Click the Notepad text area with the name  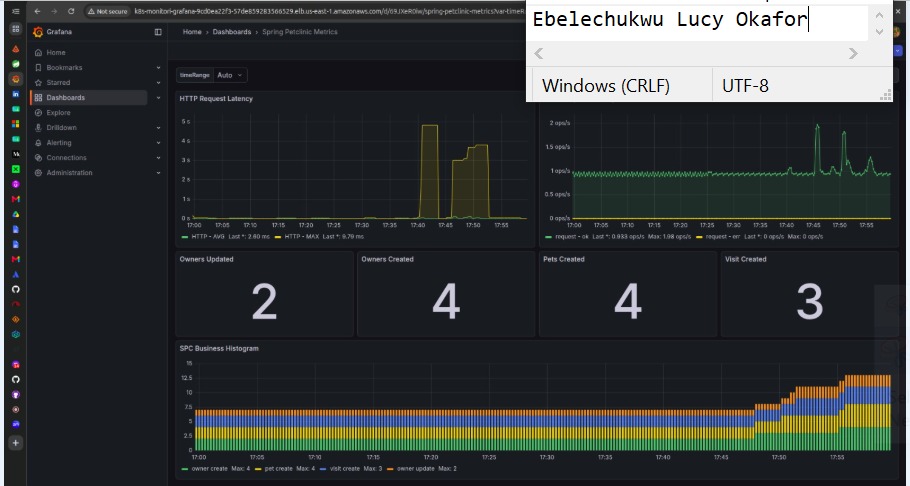[699, 21]
